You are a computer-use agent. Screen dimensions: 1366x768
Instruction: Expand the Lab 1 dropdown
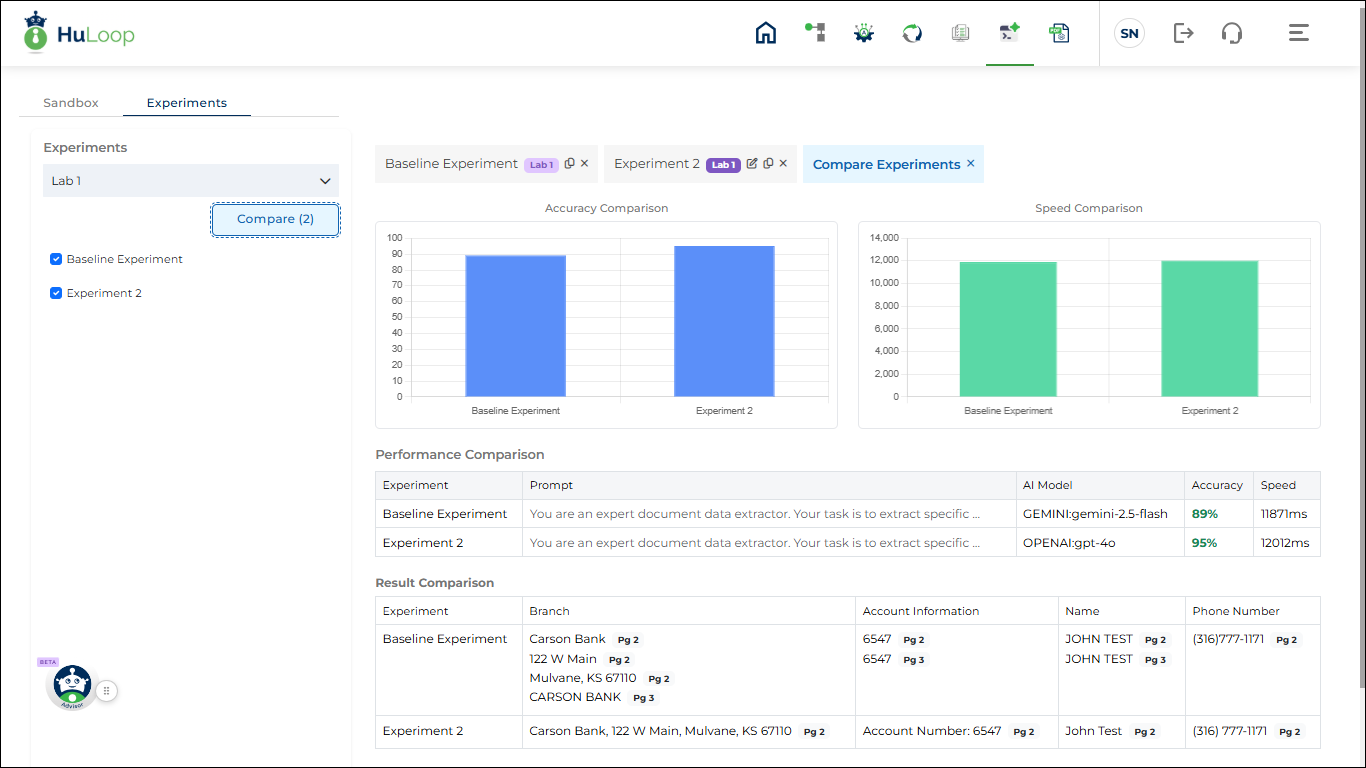(x=190, y=181)
